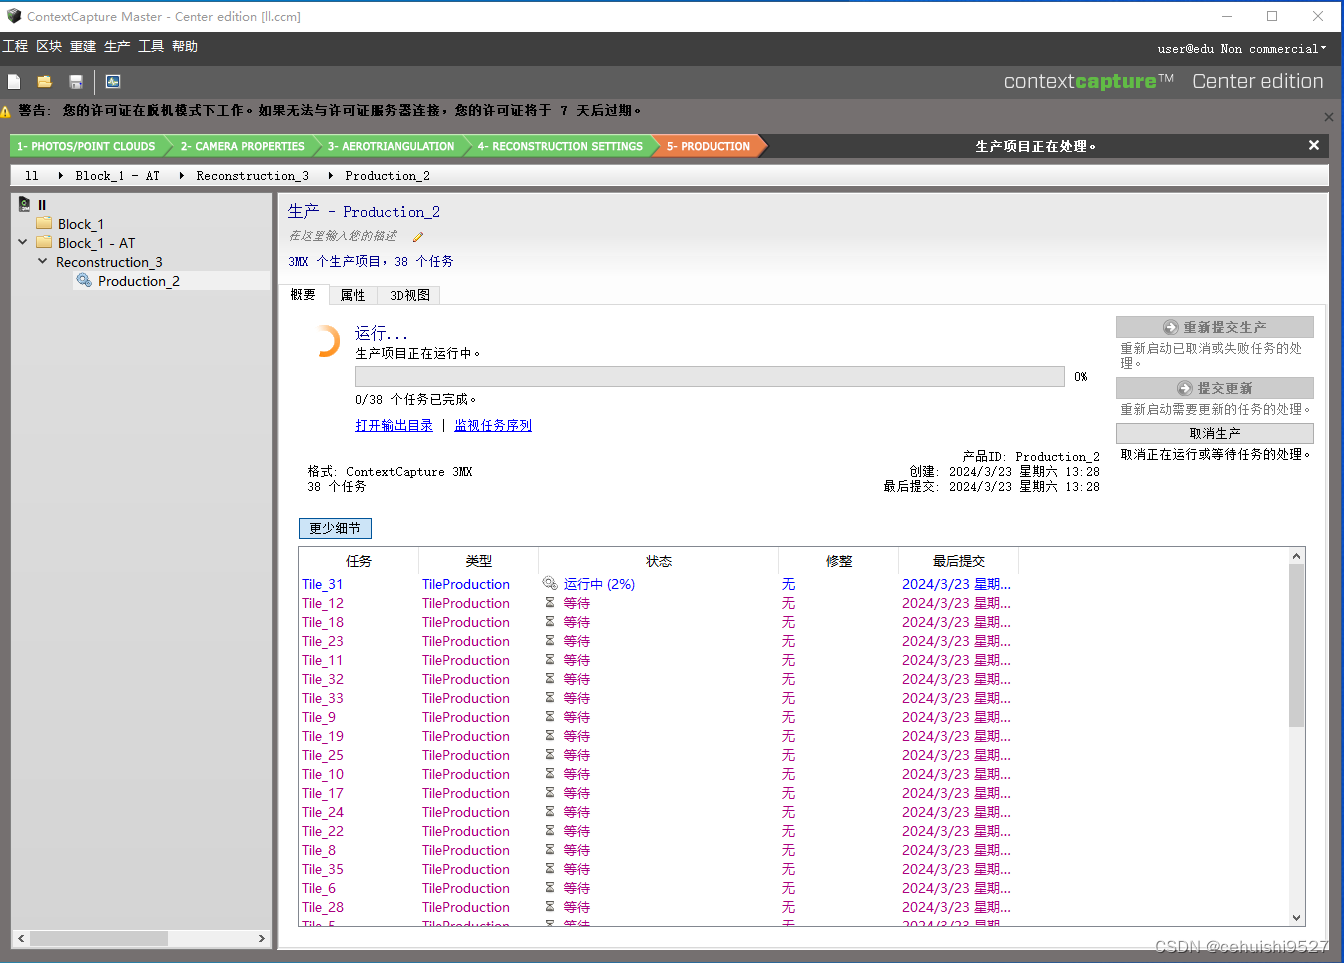
Task: Sort by the 状态 column header
Action: pos(659,561)
